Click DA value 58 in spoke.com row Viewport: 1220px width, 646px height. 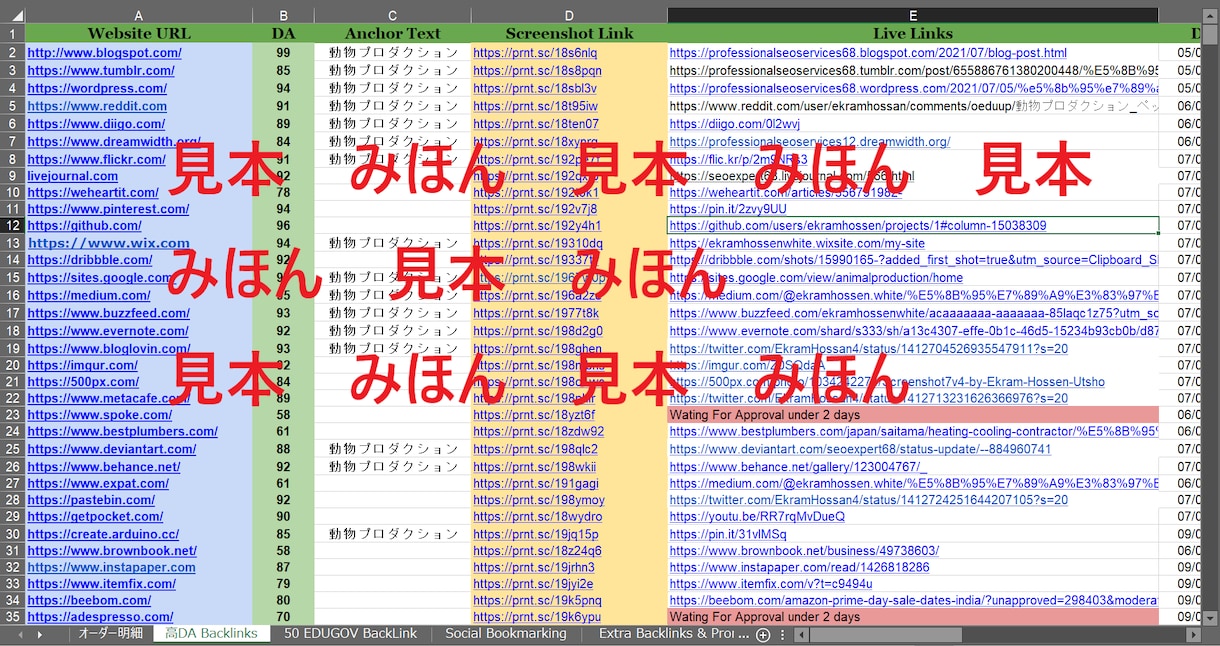pyautogui.click(x=283, y=415)
